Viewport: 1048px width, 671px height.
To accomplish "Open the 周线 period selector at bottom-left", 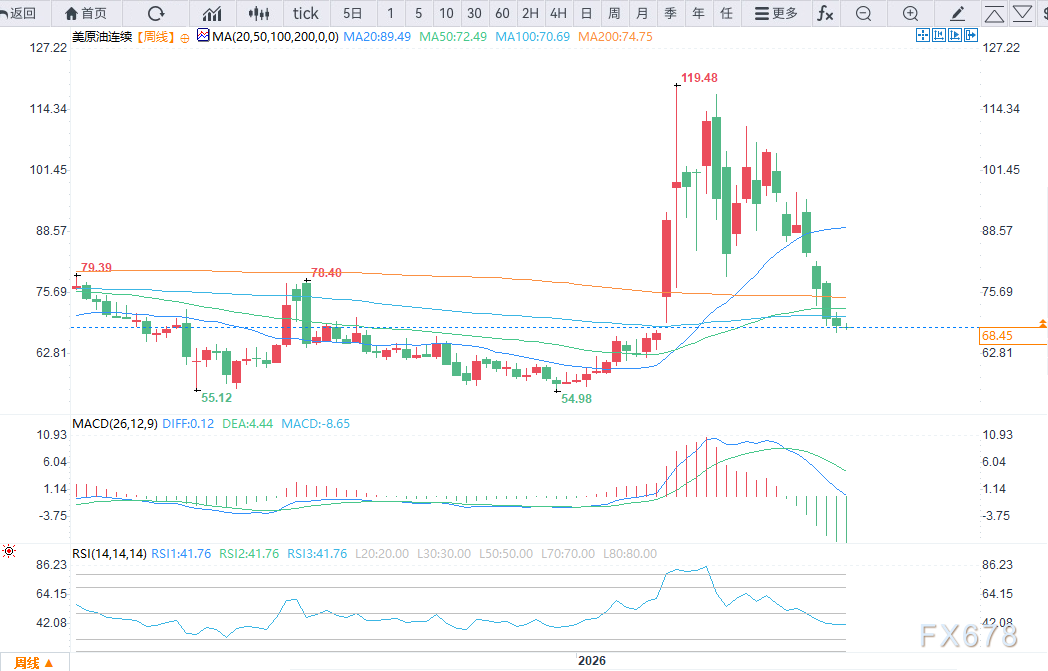I will (33, 663).
